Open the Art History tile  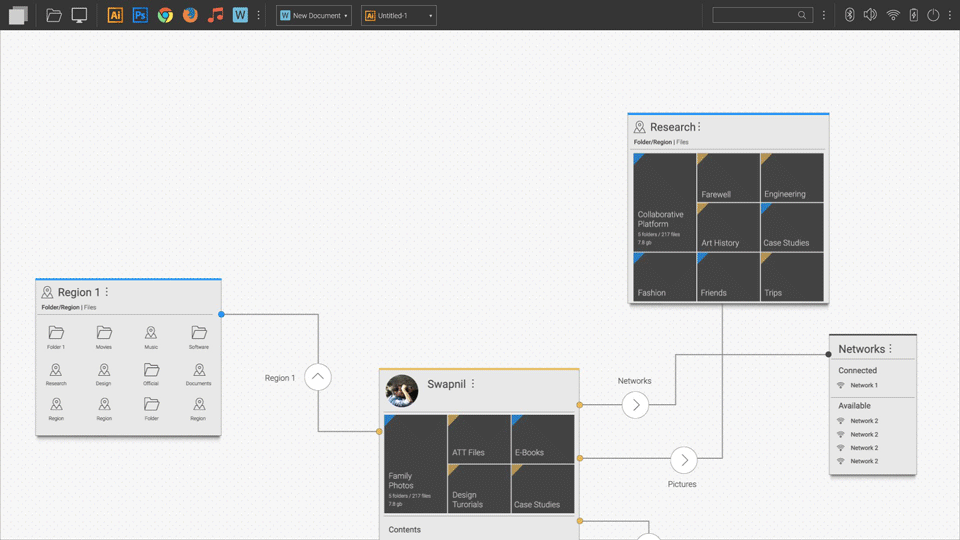(x=728, y=227)
